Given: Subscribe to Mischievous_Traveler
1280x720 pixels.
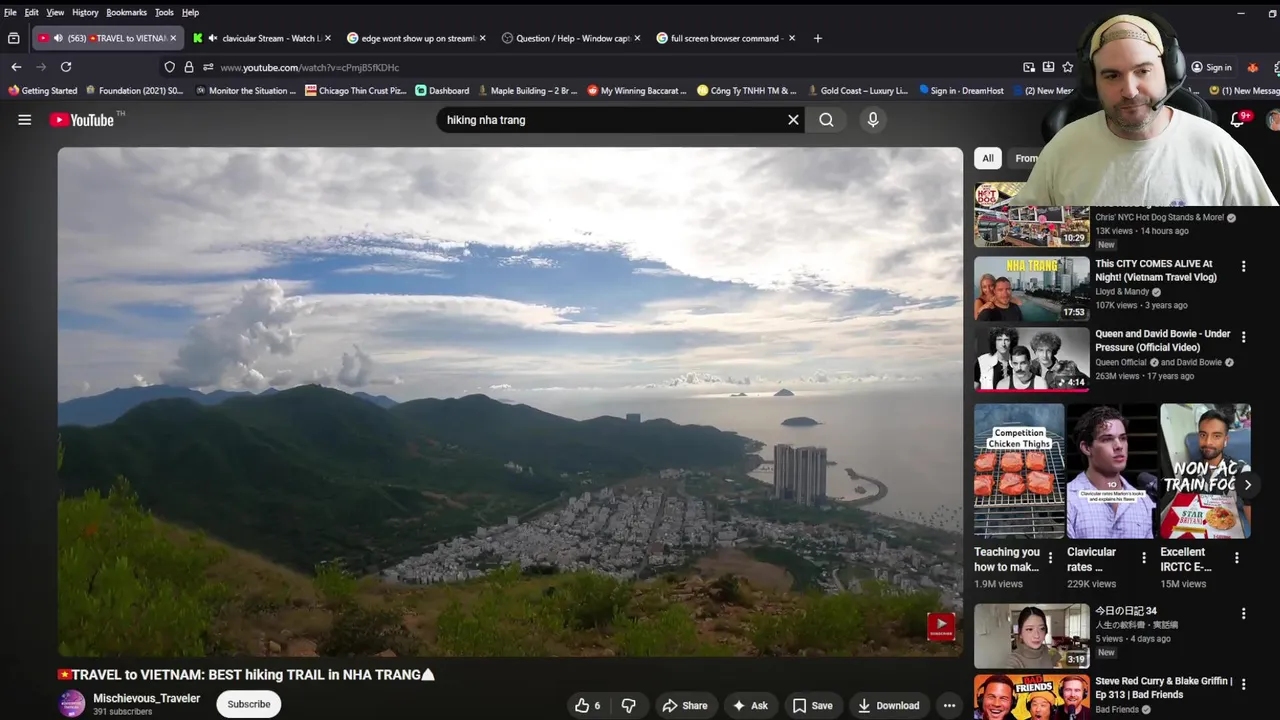Looking at the screenshot, I should click(248, 704).
